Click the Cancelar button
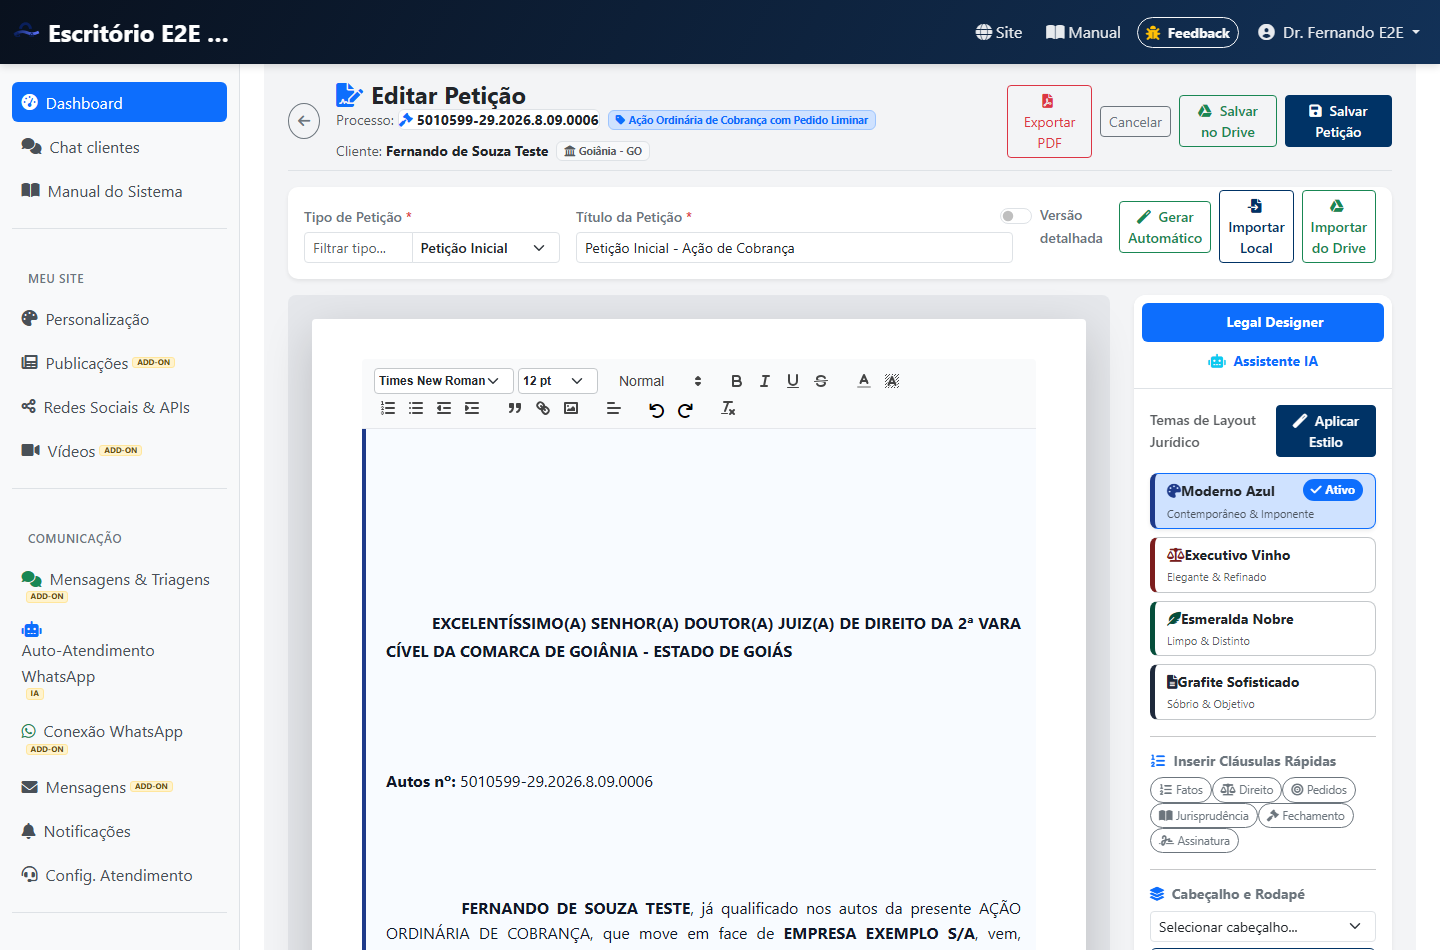The width and height of the screenshot is (1440, 950). tap(1135, 122)
